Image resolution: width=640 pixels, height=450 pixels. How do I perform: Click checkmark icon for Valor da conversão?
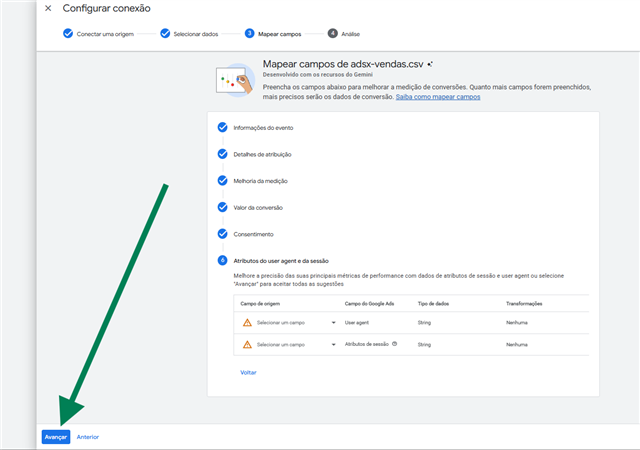coord(222,207)
